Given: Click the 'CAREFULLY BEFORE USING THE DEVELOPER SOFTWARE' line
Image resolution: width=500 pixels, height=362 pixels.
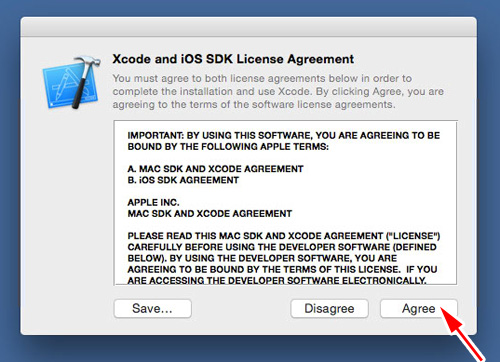Looking at the screenshot, I should coord(282,247).
